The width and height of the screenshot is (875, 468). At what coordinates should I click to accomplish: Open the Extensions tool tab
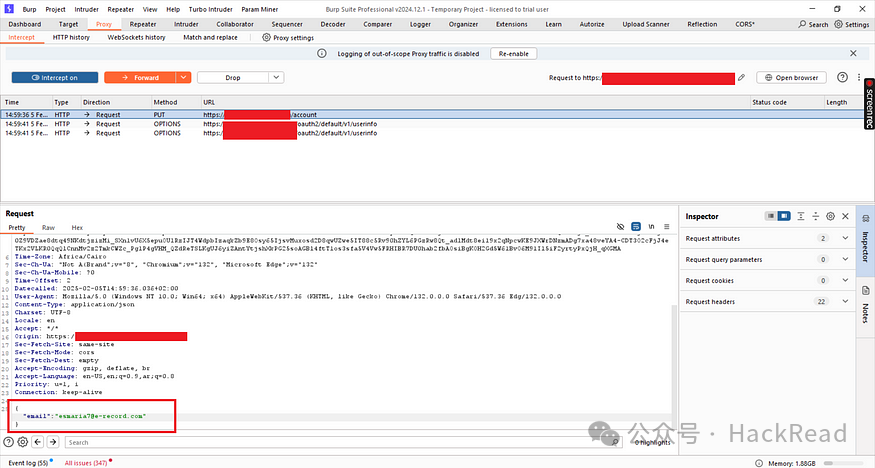coord(511,24)
